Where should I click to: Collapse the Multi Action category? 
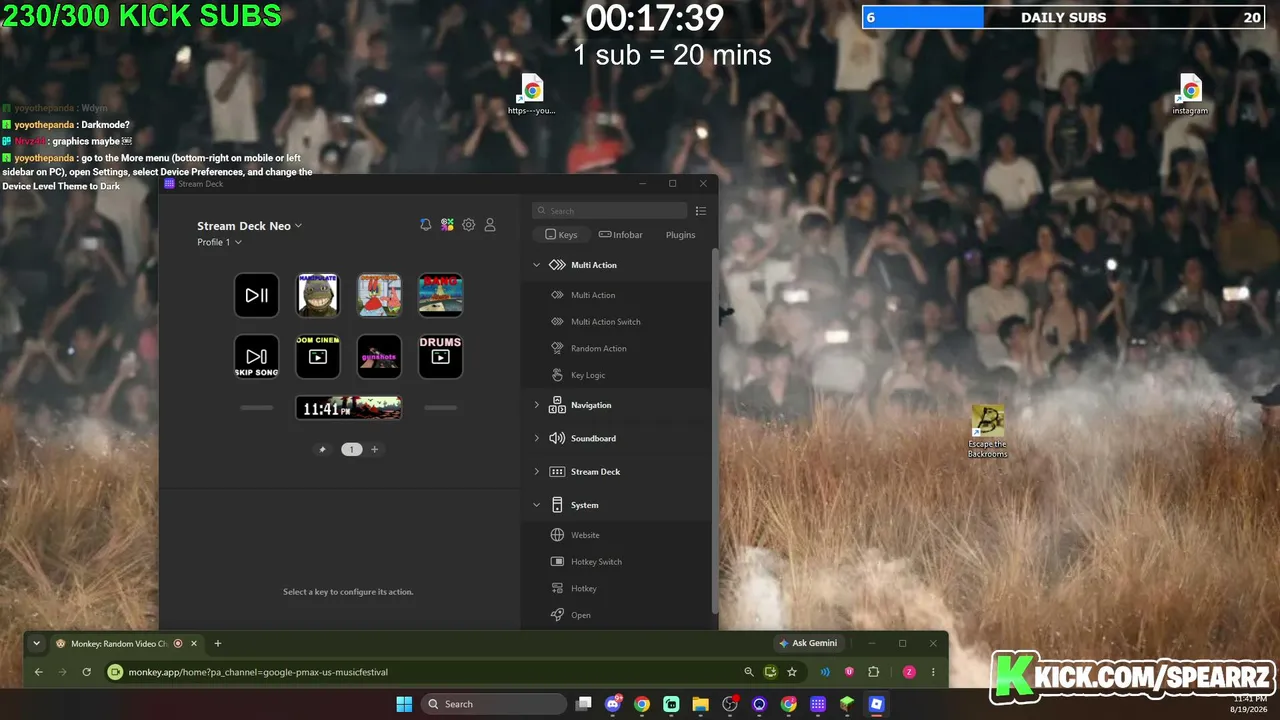pyautogui.click(x=536, y=265)
